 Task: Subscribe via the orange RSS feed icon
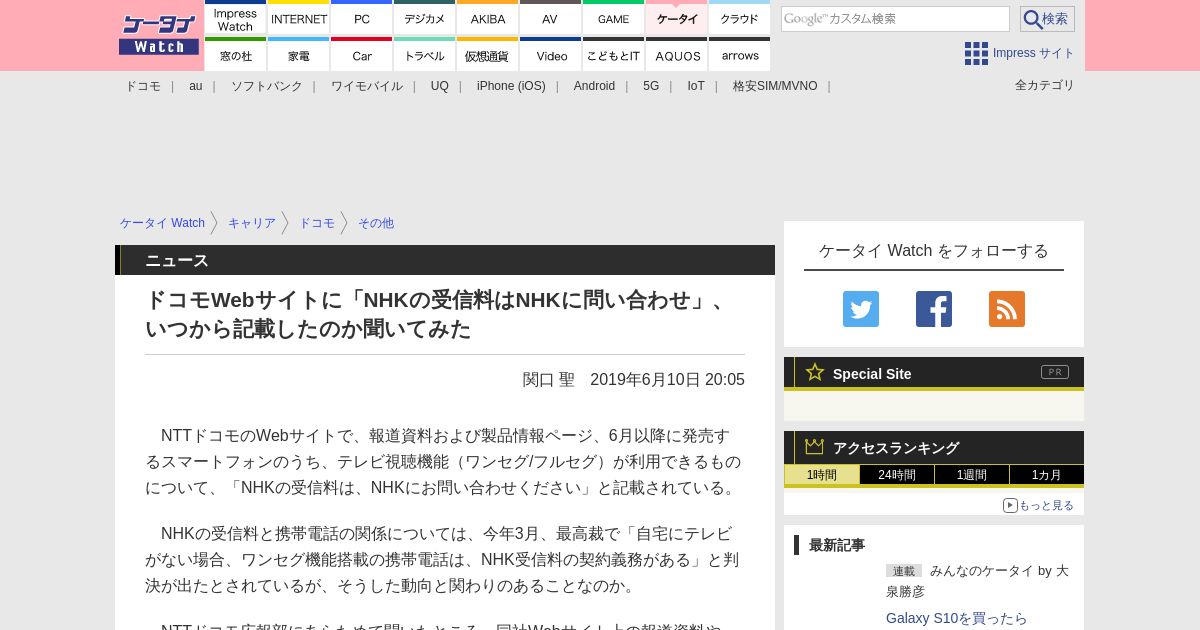click(1007, 309)
